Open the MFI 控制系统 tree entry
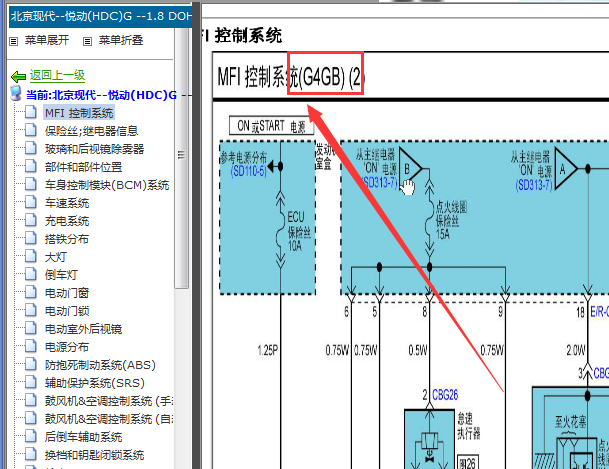The image size is (609, 469). click(79, 113)
